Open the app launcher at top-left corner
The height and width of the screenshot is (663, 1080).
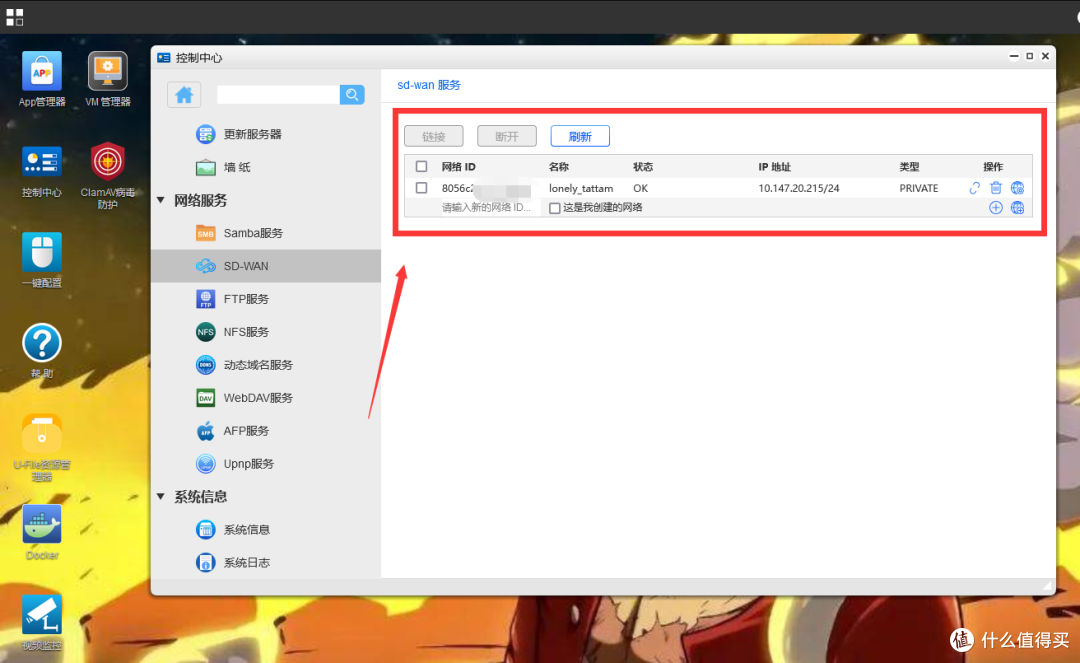pos(15,16)
